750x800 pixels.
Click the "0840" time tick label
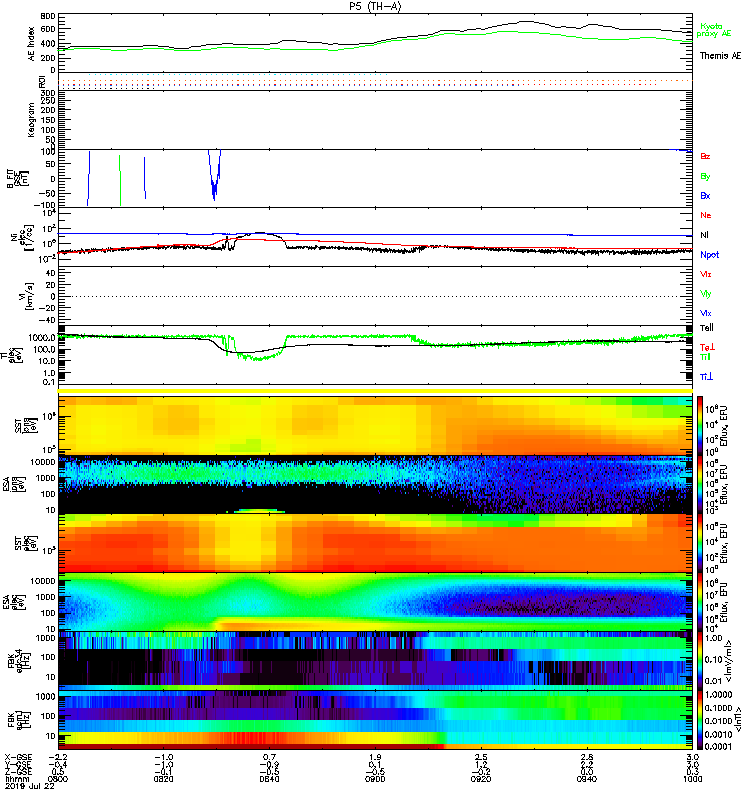point(269,779)
